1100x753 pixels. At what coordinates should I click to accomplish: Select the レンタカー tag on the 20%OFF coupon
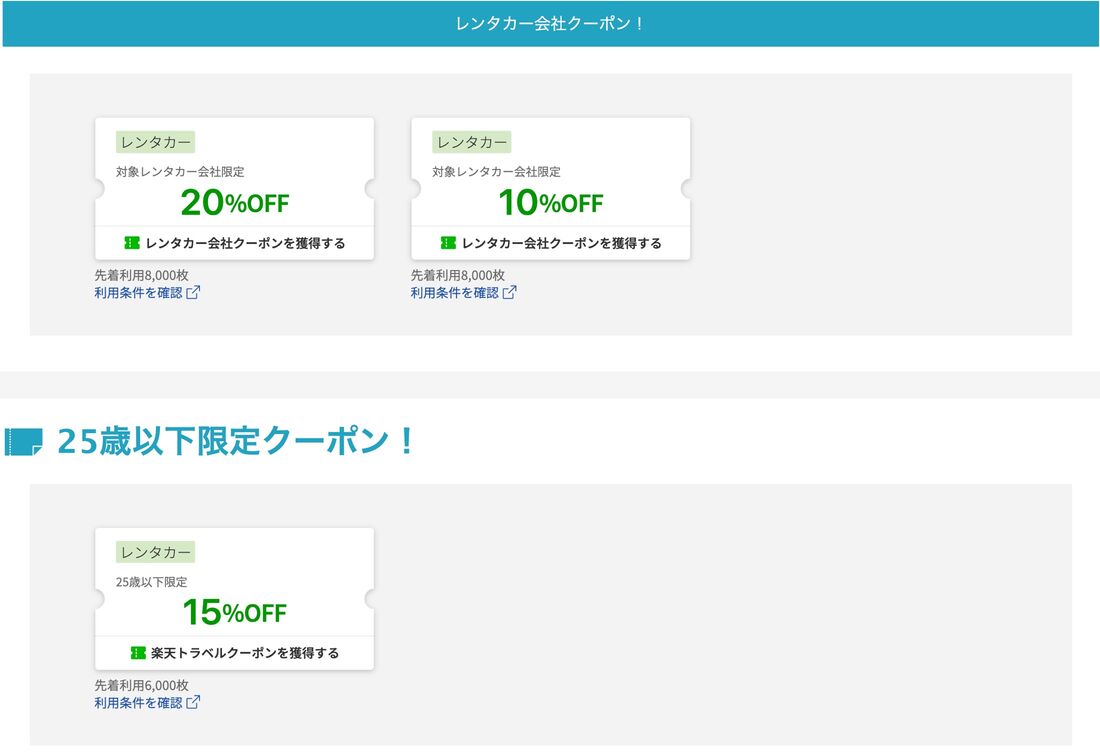point(155,142)
